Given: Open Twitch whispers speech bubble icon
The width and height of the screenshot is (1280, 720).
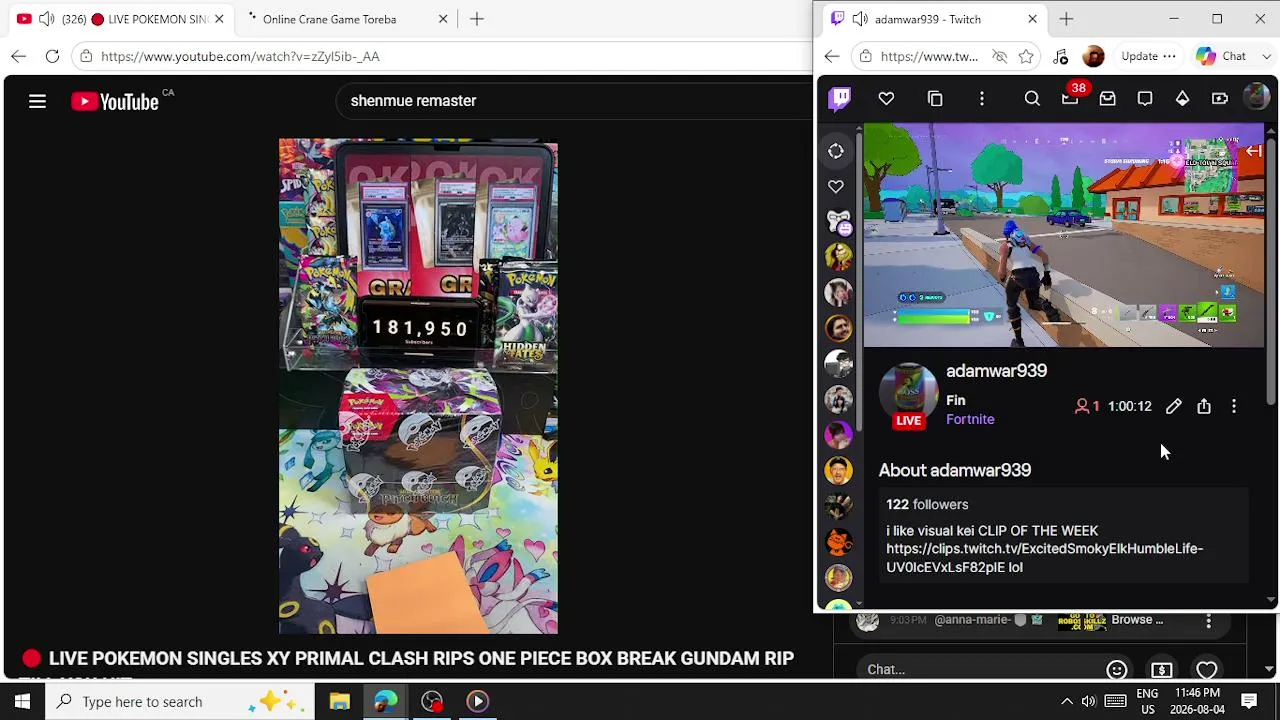Looking at the screenshot, I should pyautogui.click(x=1145, y=99).
